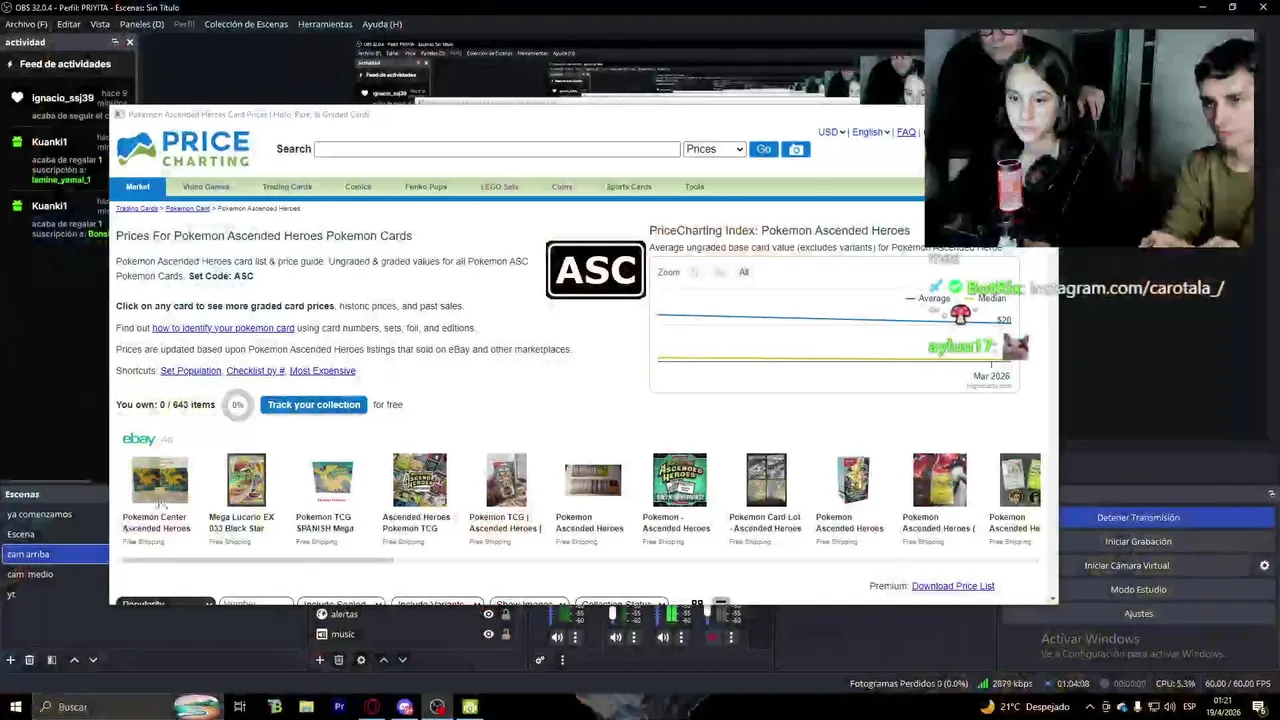The image size is (1280, 720).
Task: Open Opera browser from the taskbar
Action: [372, 707]
